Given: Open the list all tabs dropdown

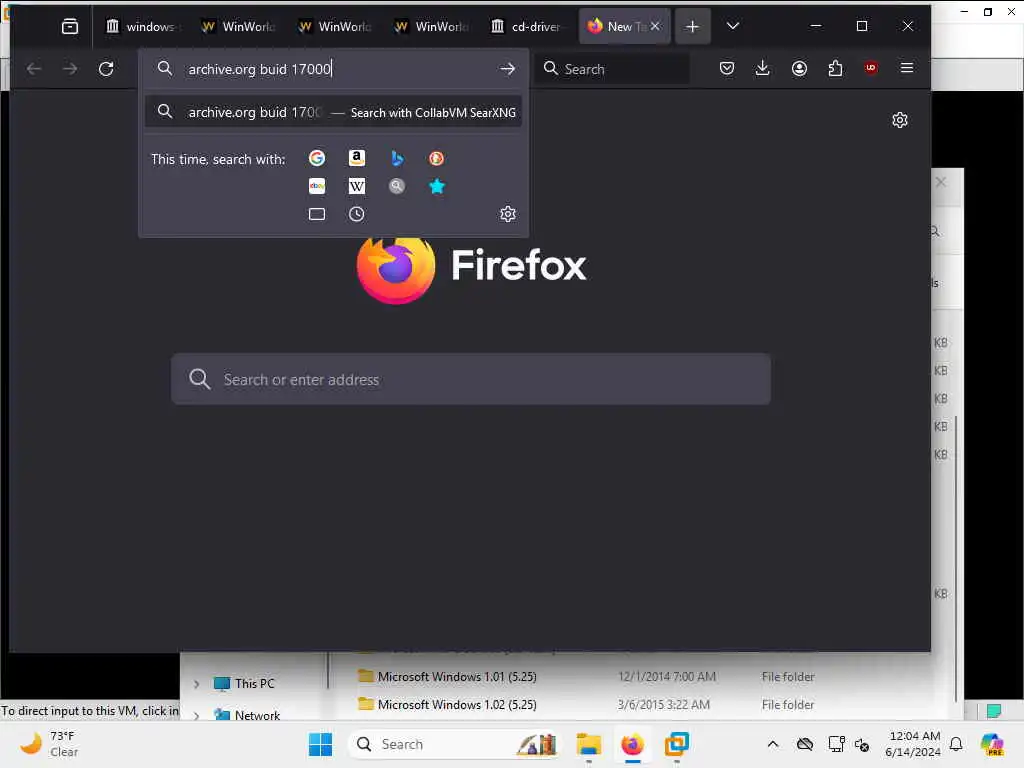Looking at the screenshot, I should pyautogui.click(x=733, y=26).
